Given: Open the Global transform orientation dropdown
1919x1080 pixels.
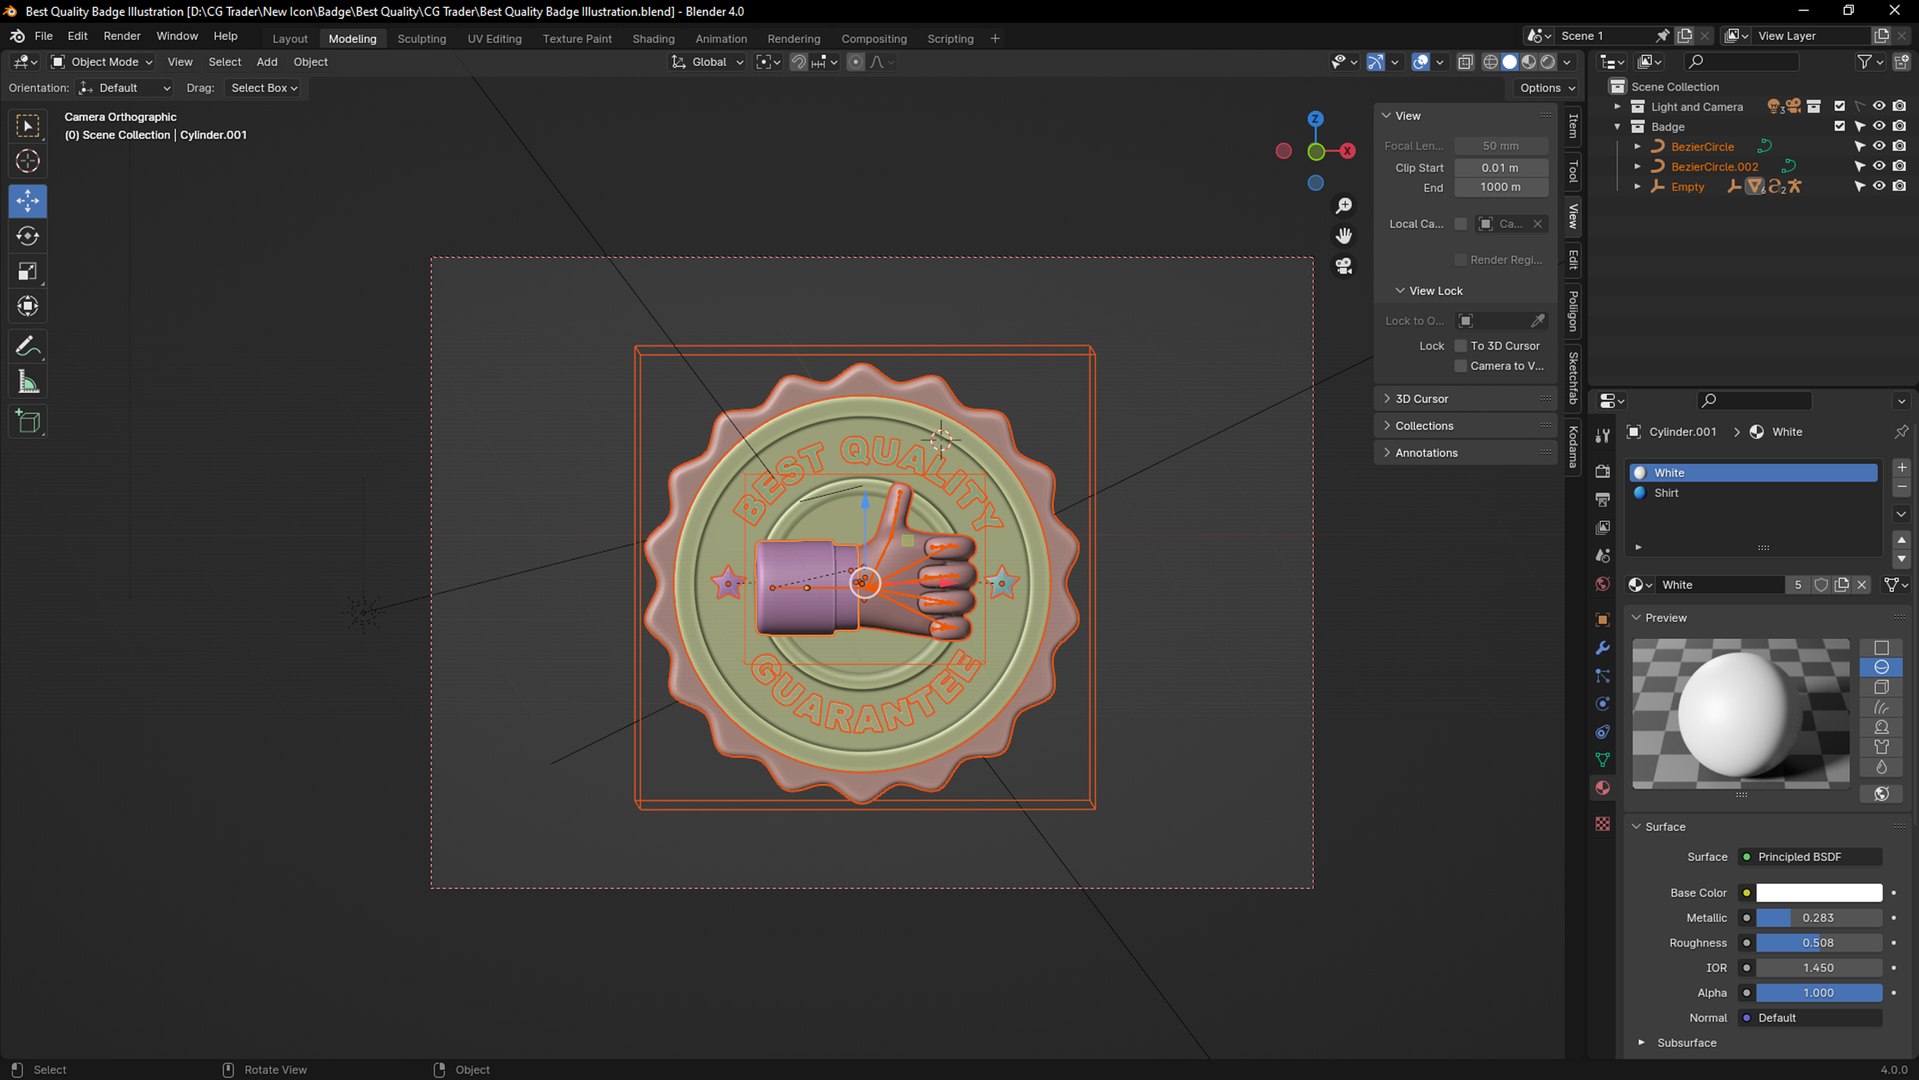Looking at the screenshot, I should [707, 62].
